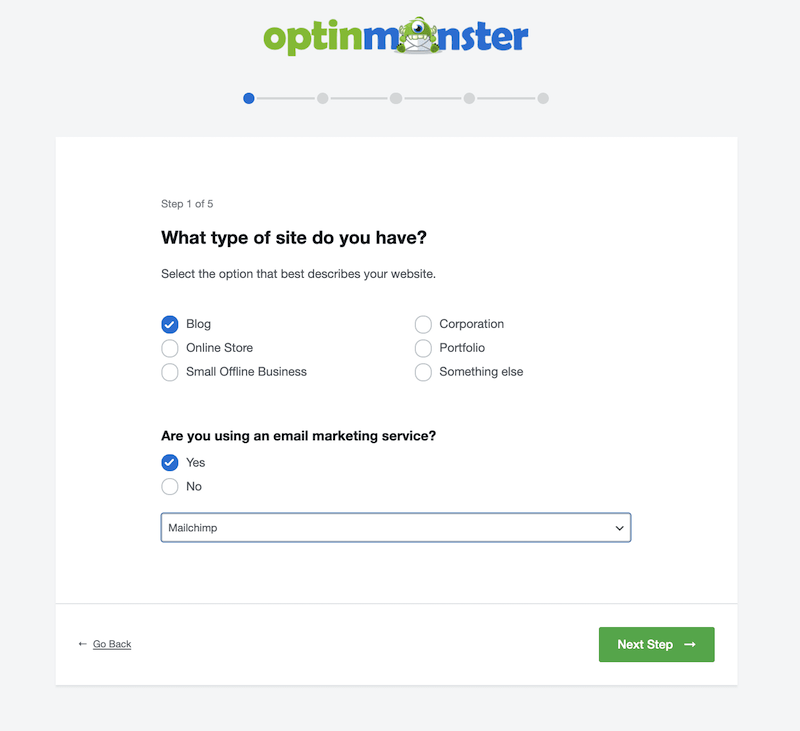Click the left arrow icon beside Go Back
The height and width of the screenshot is (731, 800).
click(81, 644)
